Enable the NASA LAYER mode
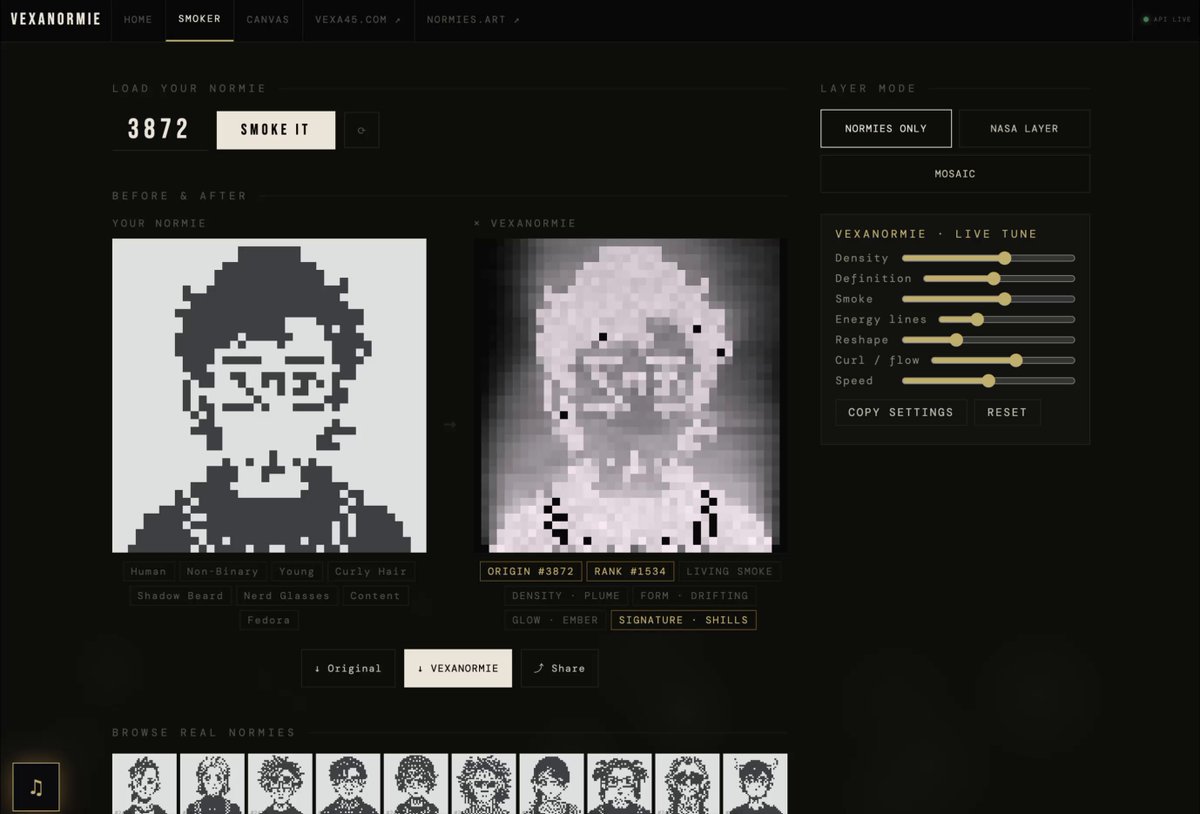 [1024, 128]
